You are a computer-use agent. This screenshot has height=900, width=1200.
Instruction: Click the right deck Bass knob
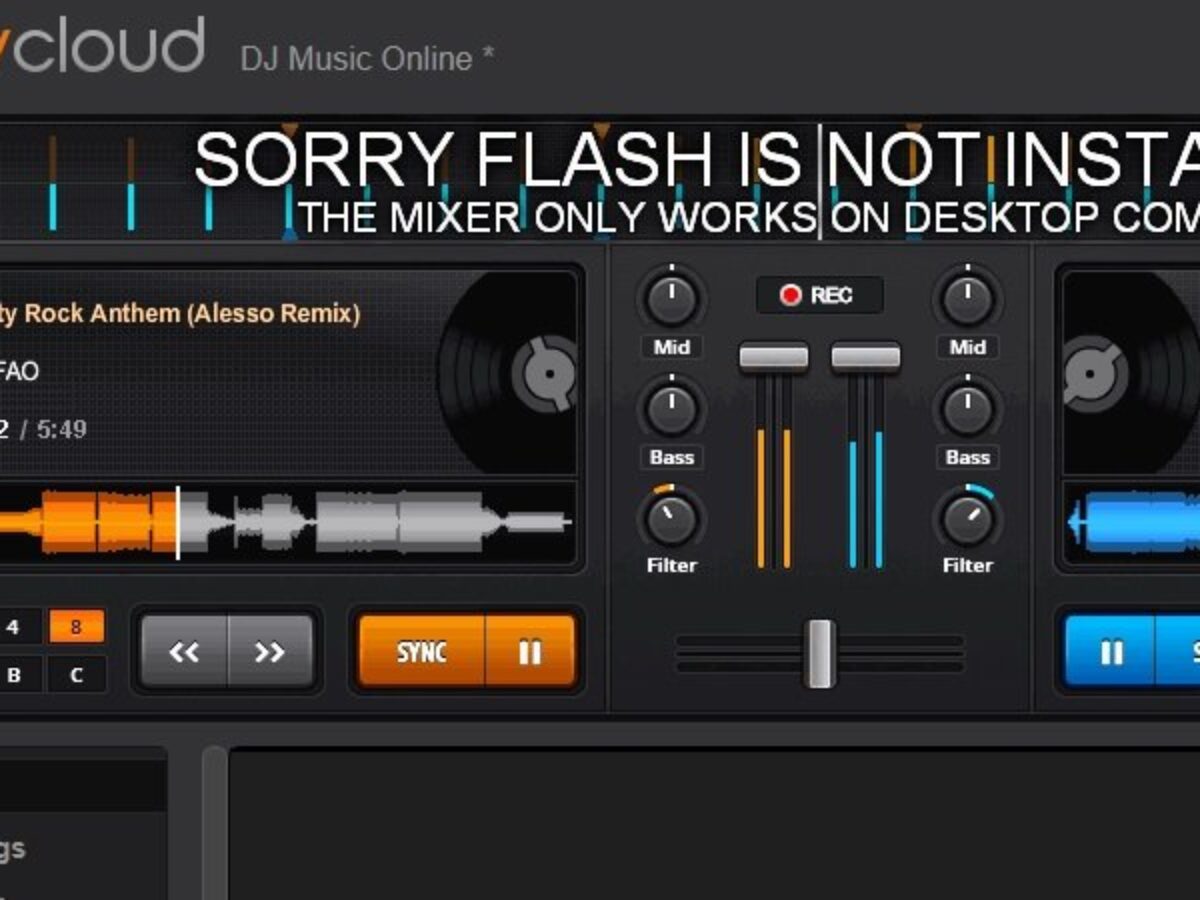coord(967,408)
